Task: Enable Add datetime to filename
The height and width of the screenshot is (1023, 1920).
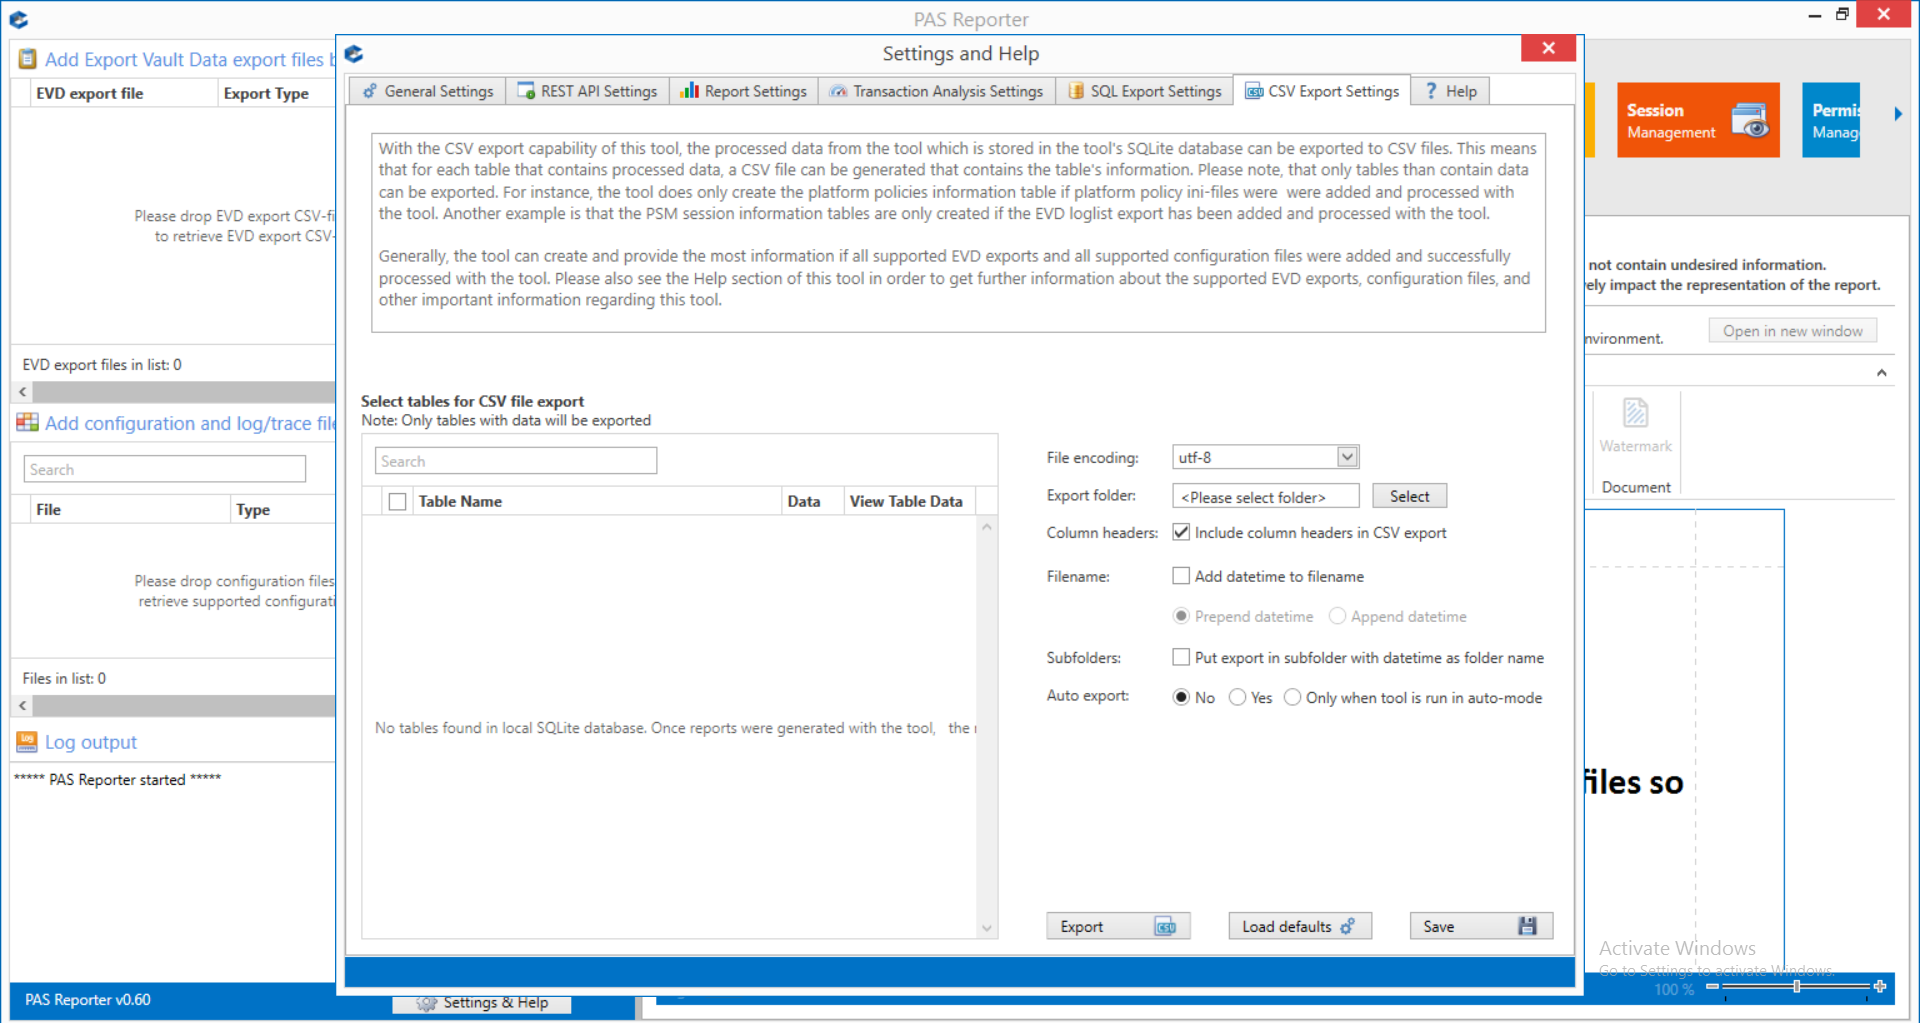Action: coord(1181,577)
